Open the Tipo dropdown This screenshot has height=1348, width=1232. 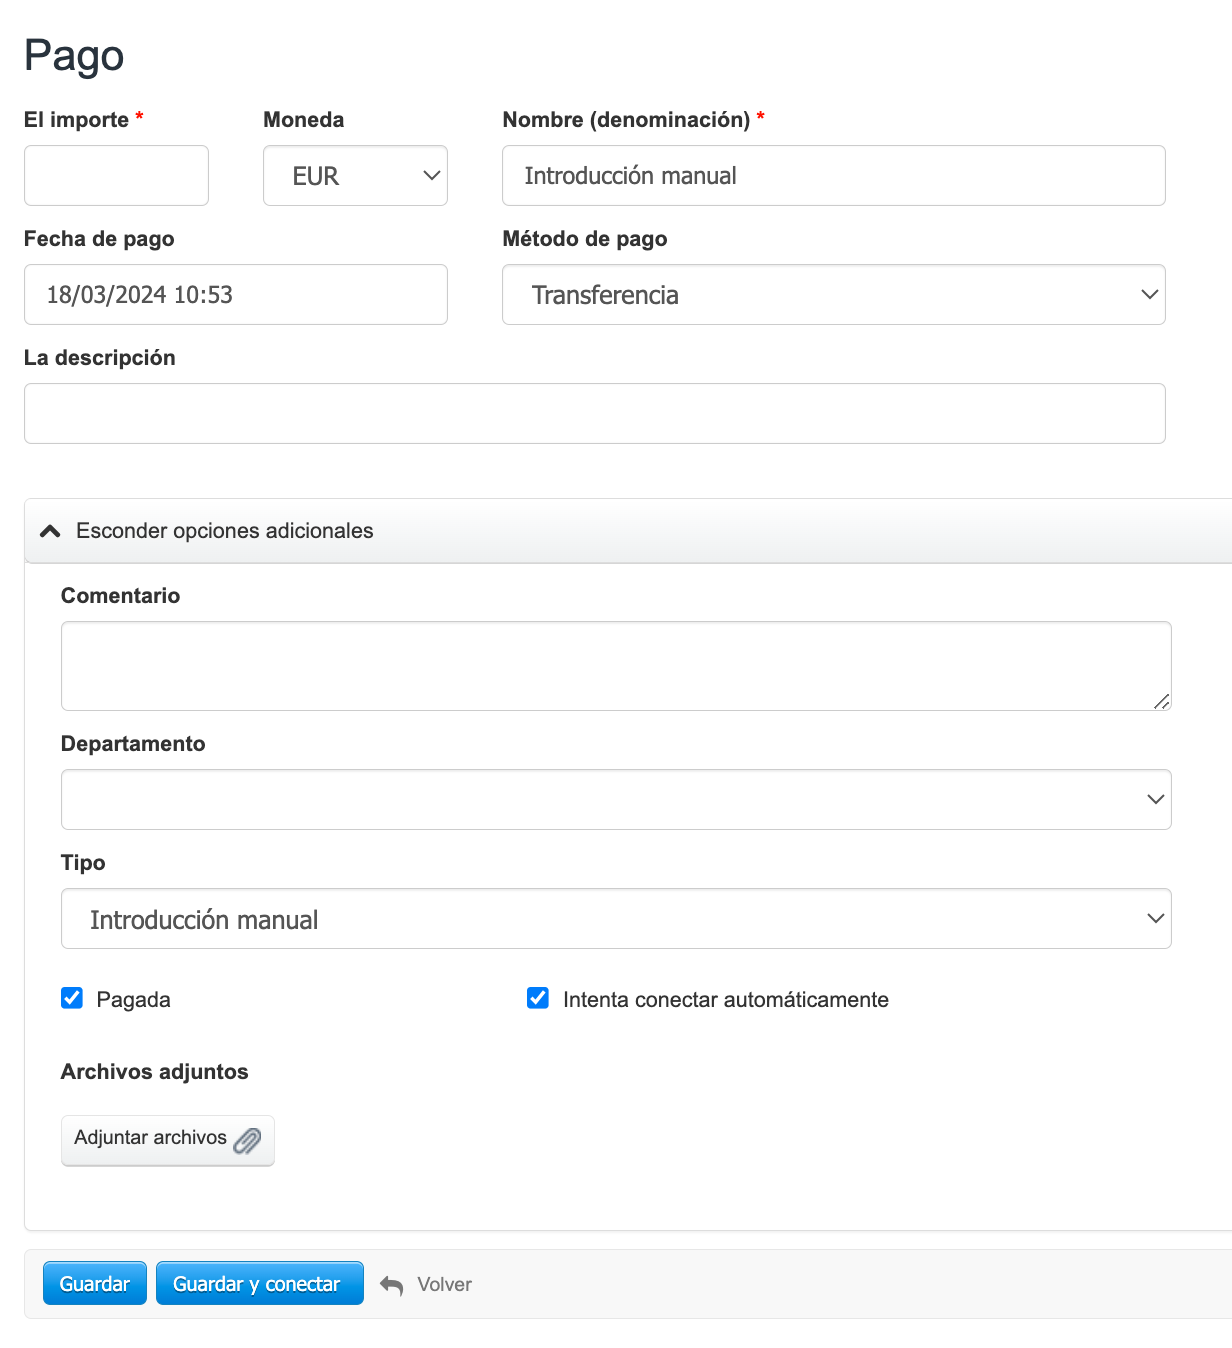(616, 919)
